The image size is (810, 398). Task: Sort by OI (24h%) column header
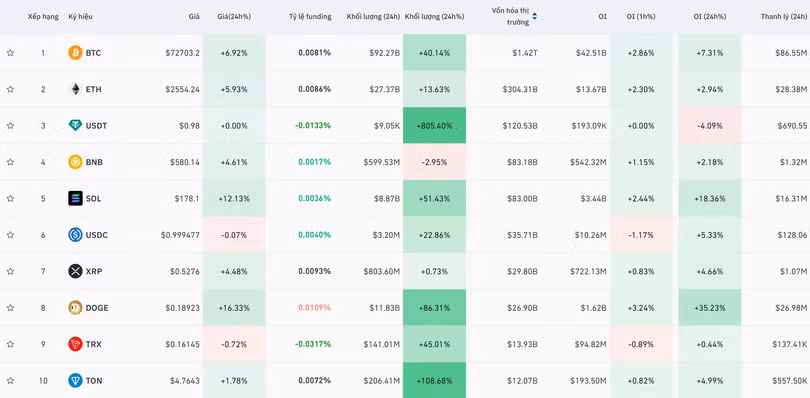click(709, 17)
